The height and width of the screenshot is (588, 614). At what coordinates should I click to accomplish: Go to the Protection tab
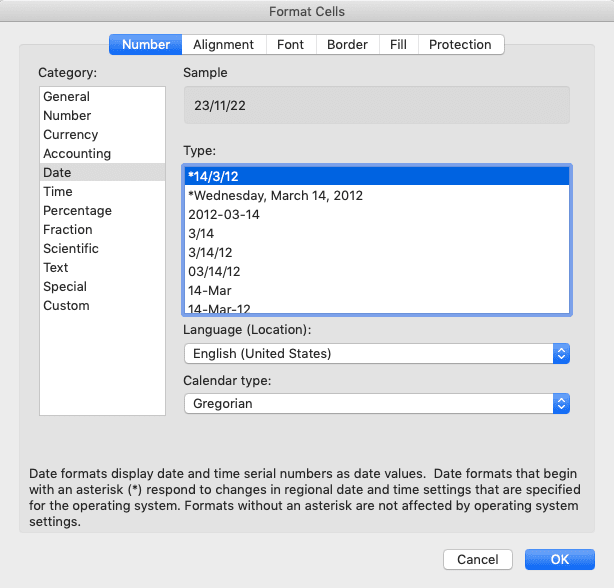[460, 45]
